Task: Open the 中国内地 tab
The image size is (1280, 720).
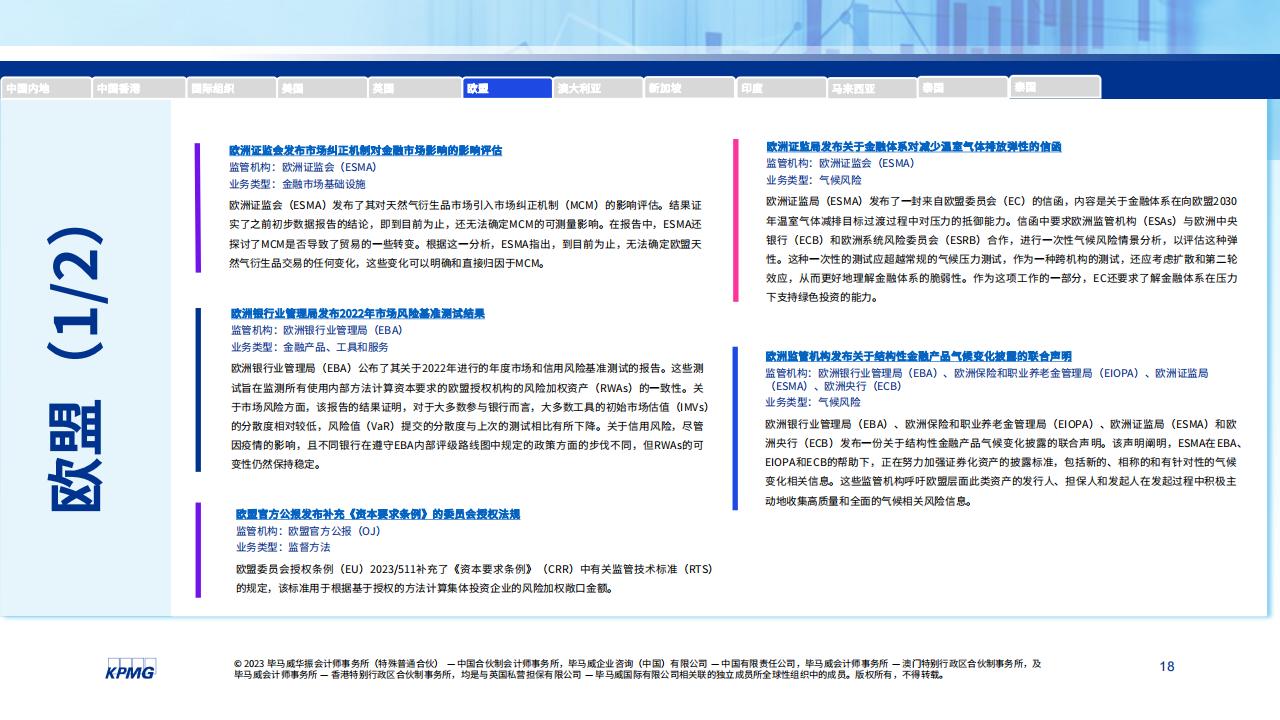Action: click(x=46, y=88)
